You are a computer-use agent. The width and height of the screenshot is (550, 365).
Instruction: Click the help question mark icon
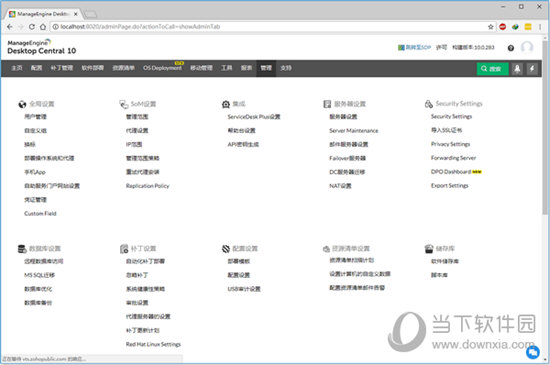(x=511, y=48)
